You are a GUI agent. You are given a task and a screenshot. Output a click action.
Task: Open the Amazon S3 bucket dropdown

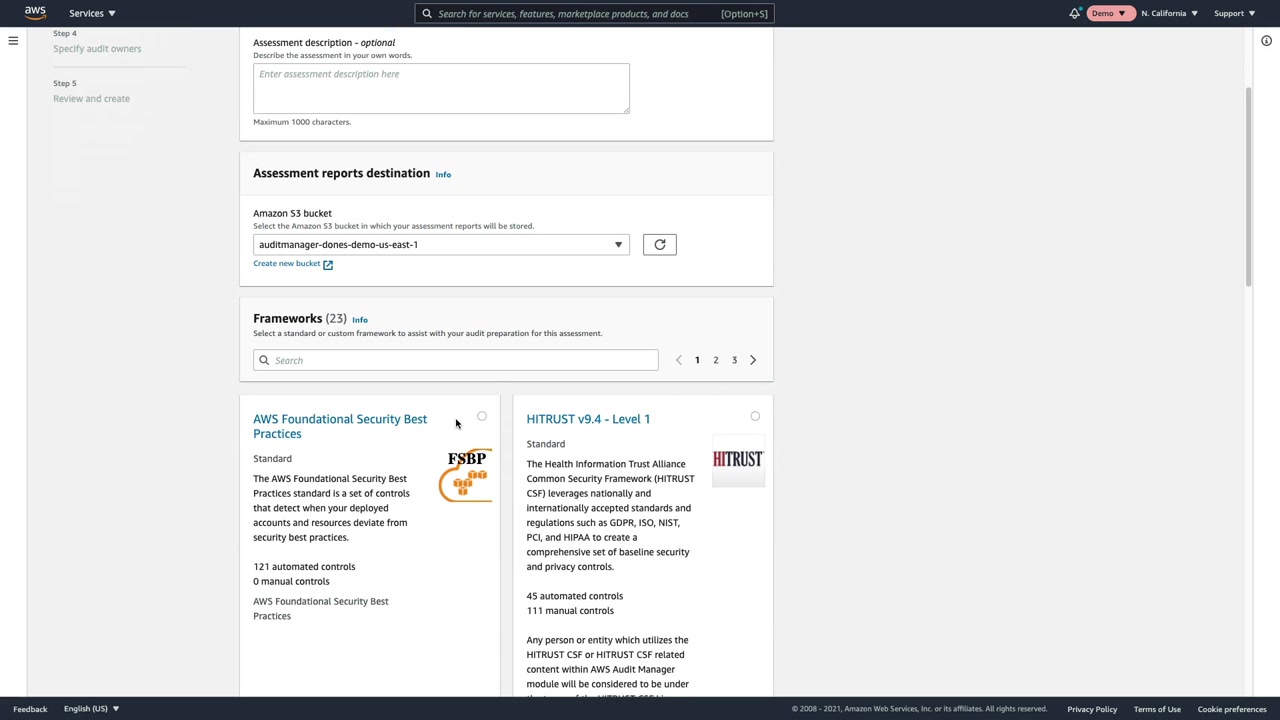point(441,245)
